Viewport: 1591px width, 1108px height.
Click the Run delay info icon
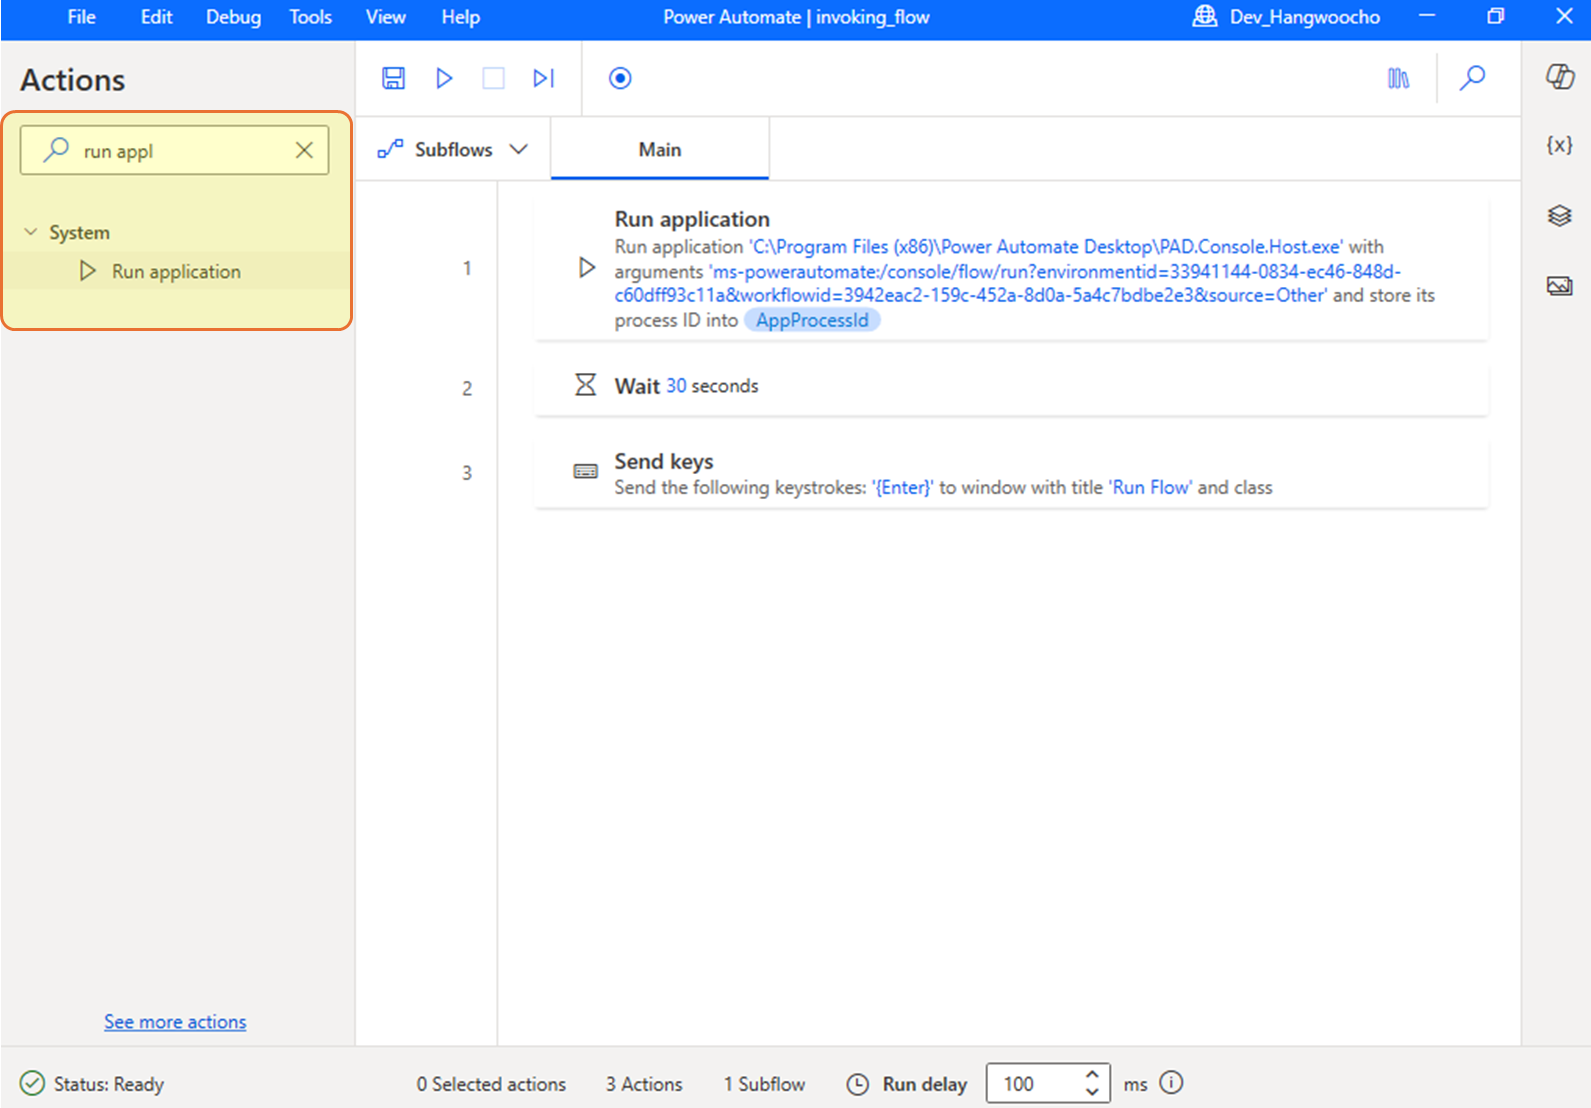1171,1082
